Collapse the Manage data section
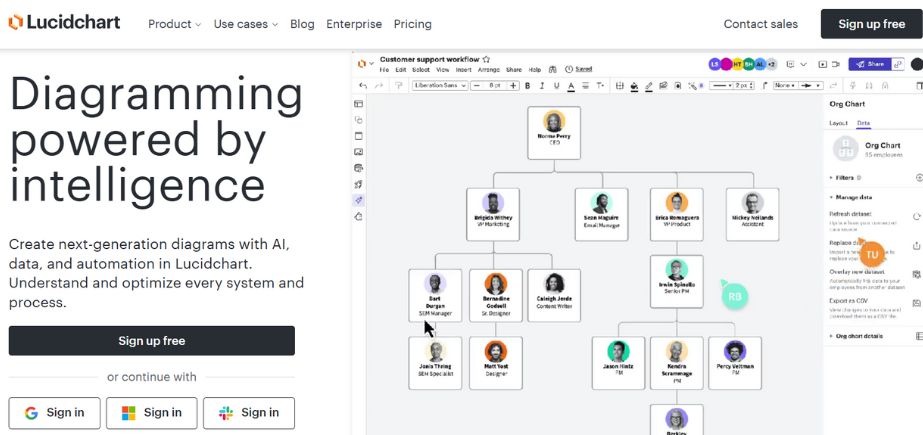Image resolution: width=923 pixels, height=435 pixels. [x=851, y=197]
